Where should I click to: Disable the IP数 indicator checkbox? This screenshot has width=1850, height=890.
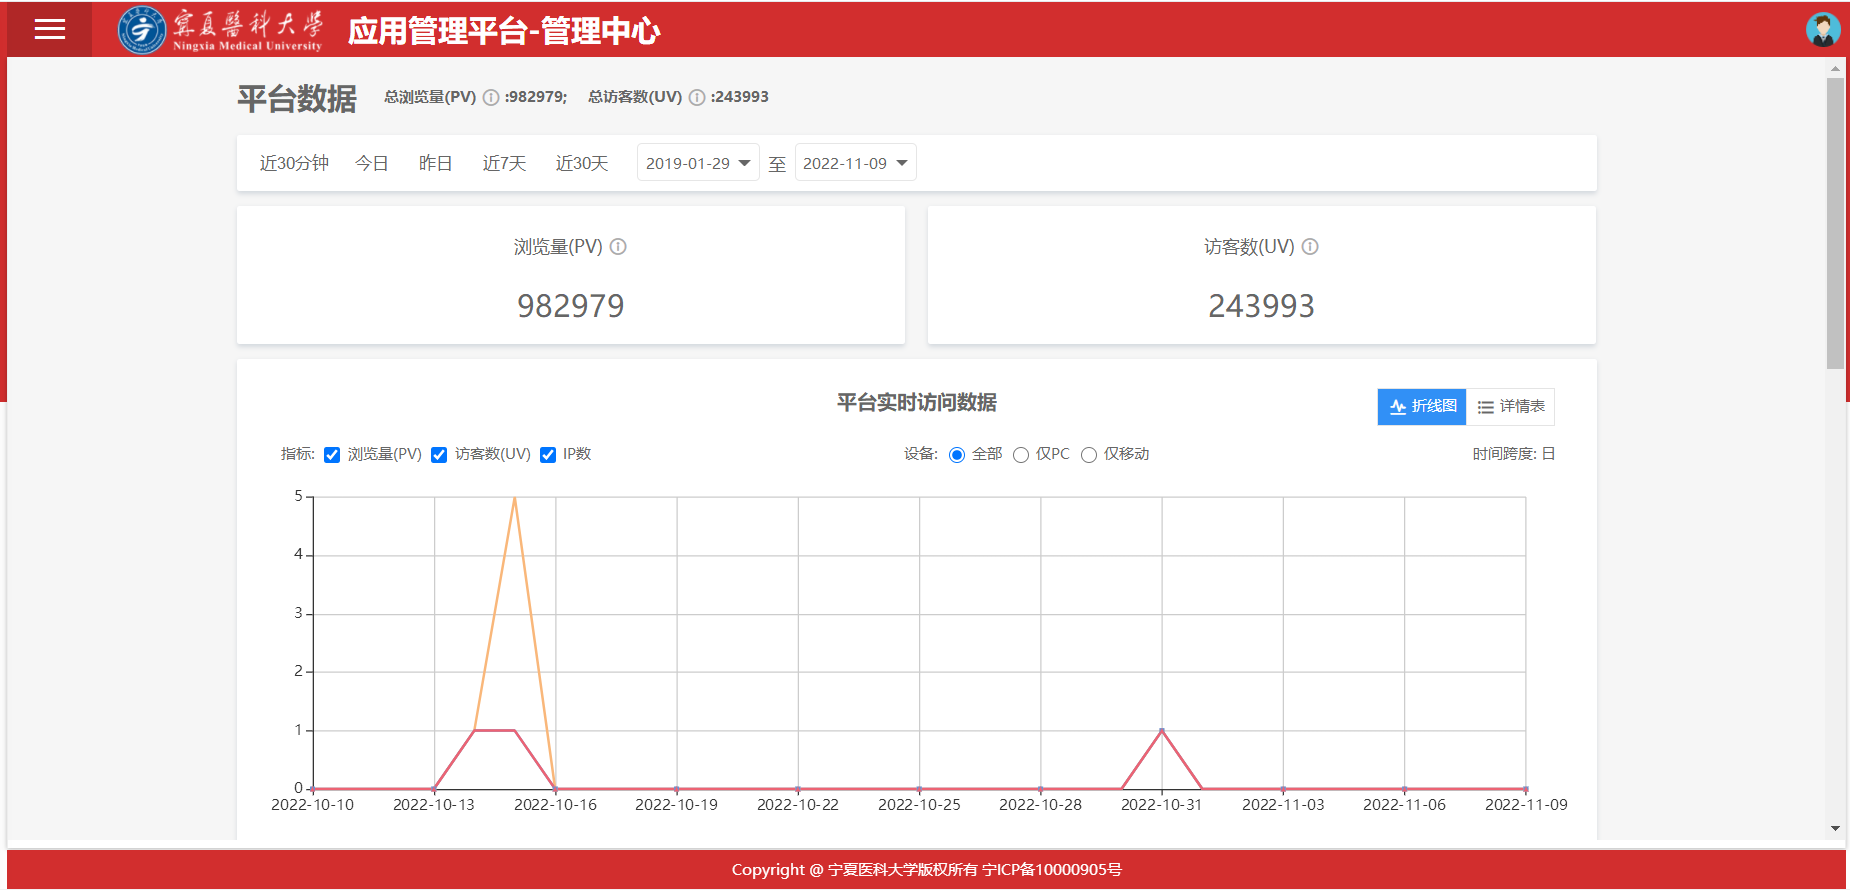(x=548, y=455)
